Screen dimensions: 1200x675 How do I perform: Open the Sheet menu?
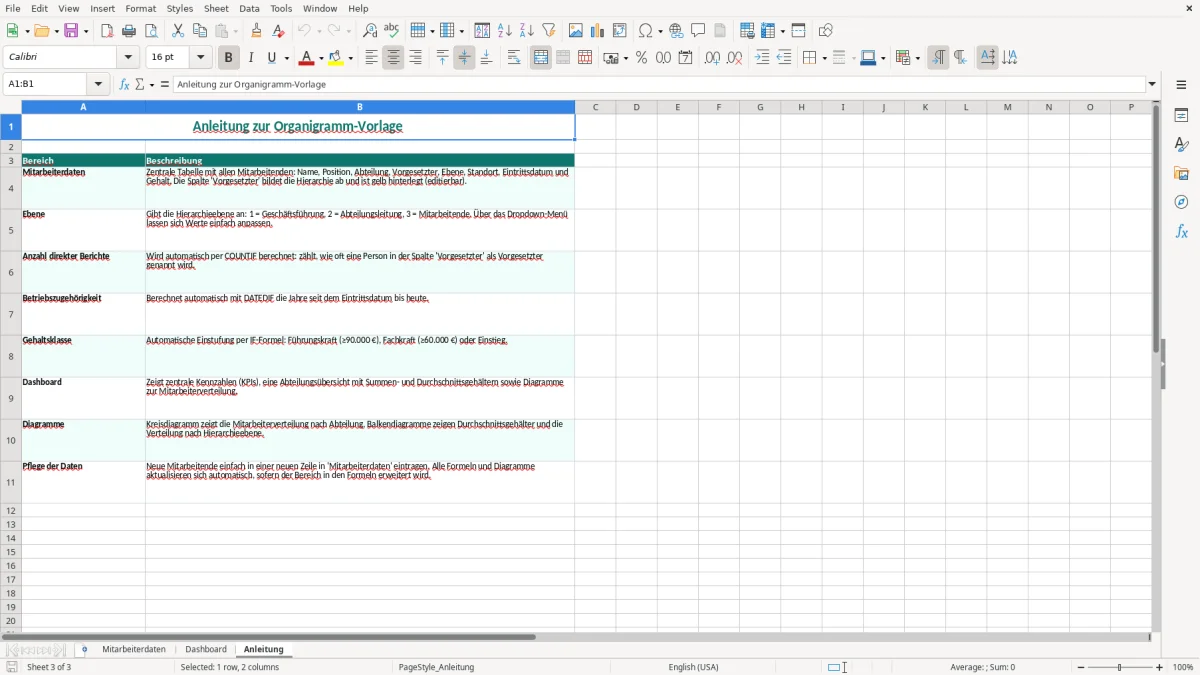(216, 8)
